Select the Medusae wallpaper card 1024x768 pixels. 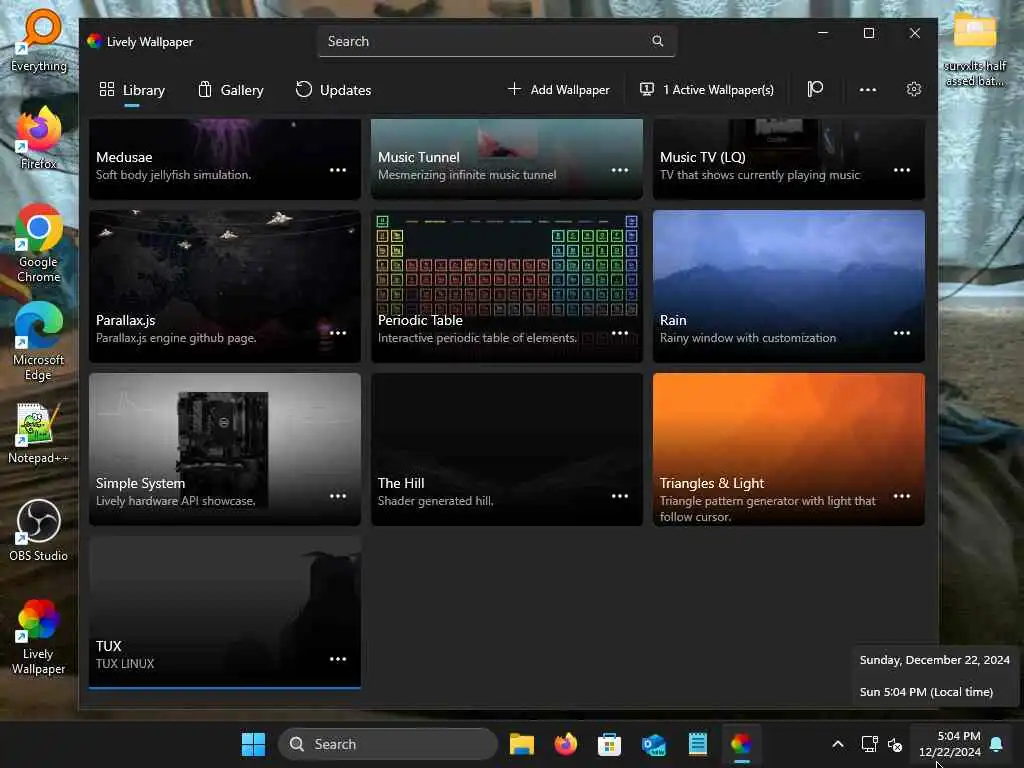[225, 159]
